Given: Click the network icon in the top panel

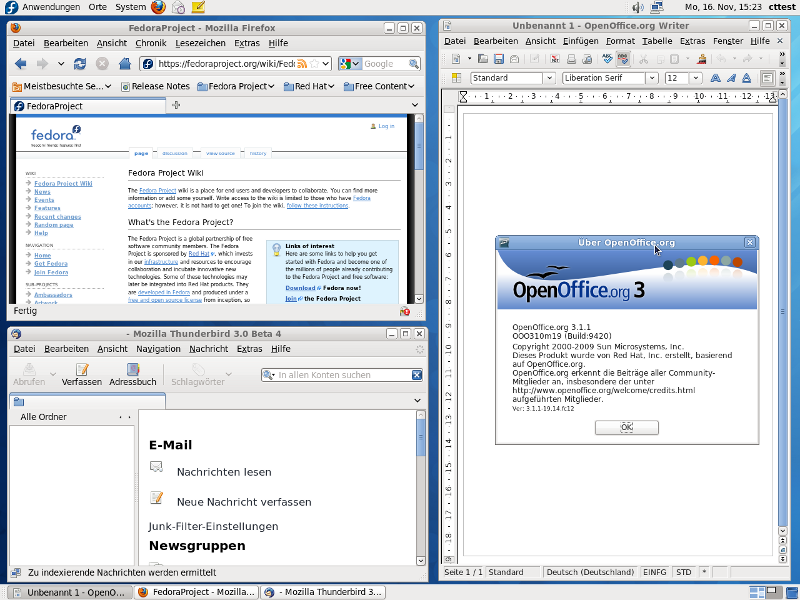Looking at the screenshot, I should [x=657, y=7].
